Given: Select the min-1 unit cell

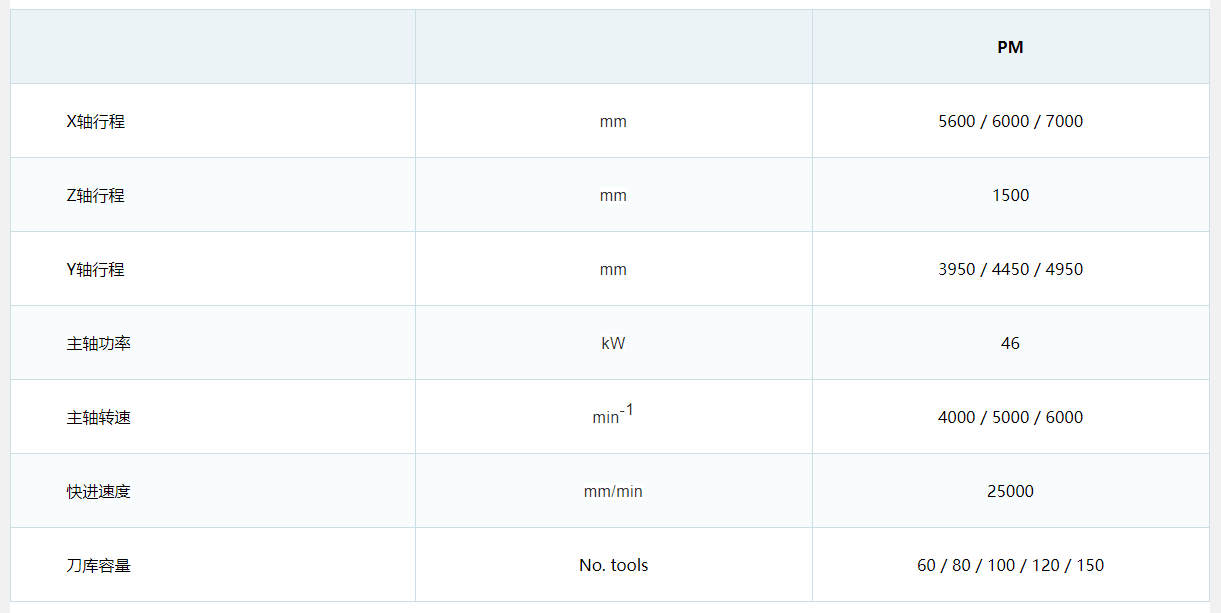Looking at the screenshot, I should click(613, 415).
